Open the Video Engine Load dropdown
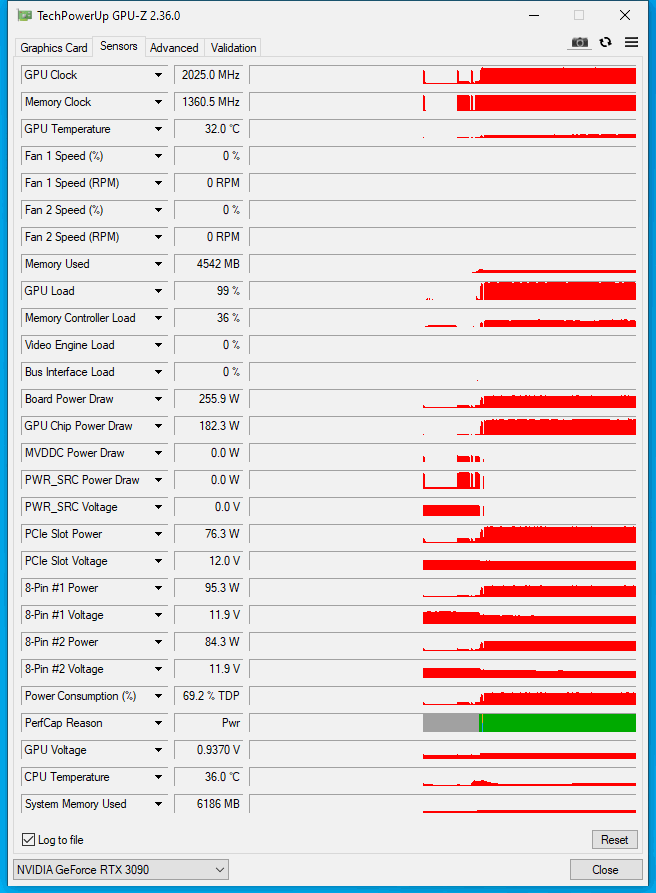Image resolution: width=656 pixels, height=893 pixels. click(158, 345)
